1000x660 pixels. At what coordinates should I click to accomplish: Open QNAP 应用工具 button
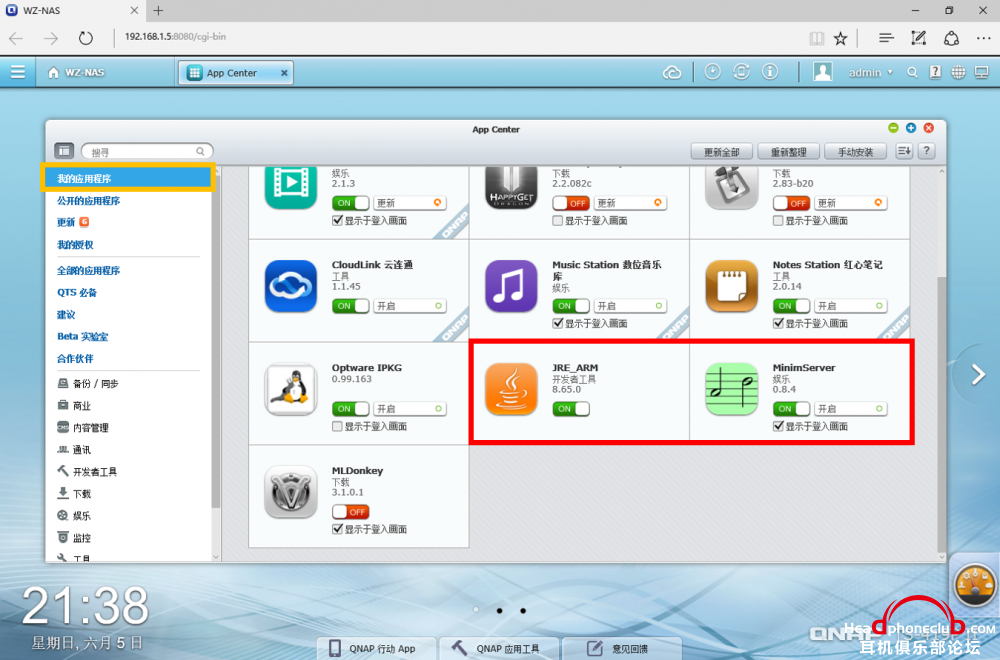tap(499, 648)
